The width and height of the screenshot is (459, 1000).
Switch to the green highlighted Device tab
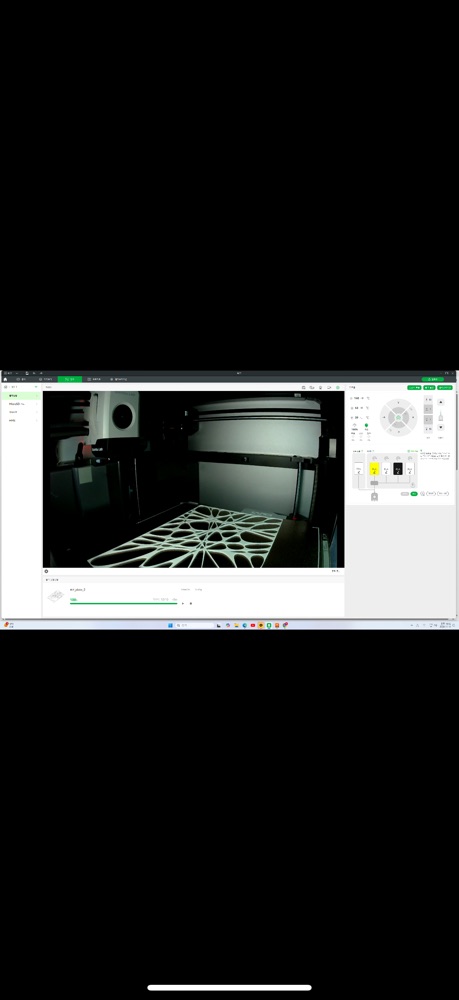[x=69, y=379]
